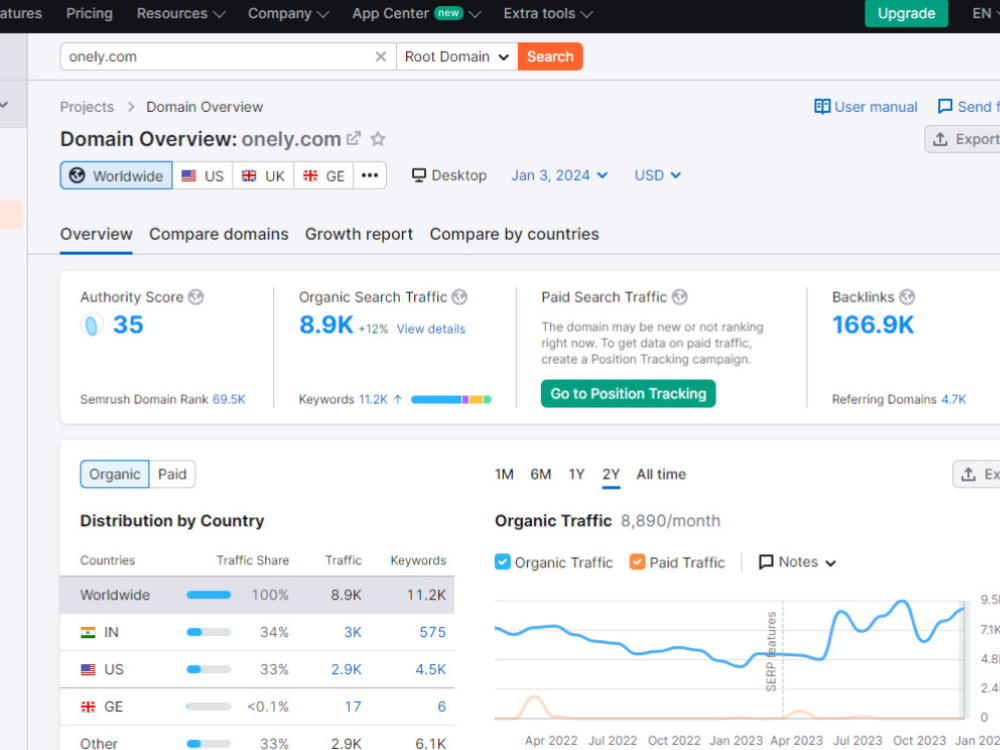
Task: Click India flag in country table
Action: (x=88, y=633)
